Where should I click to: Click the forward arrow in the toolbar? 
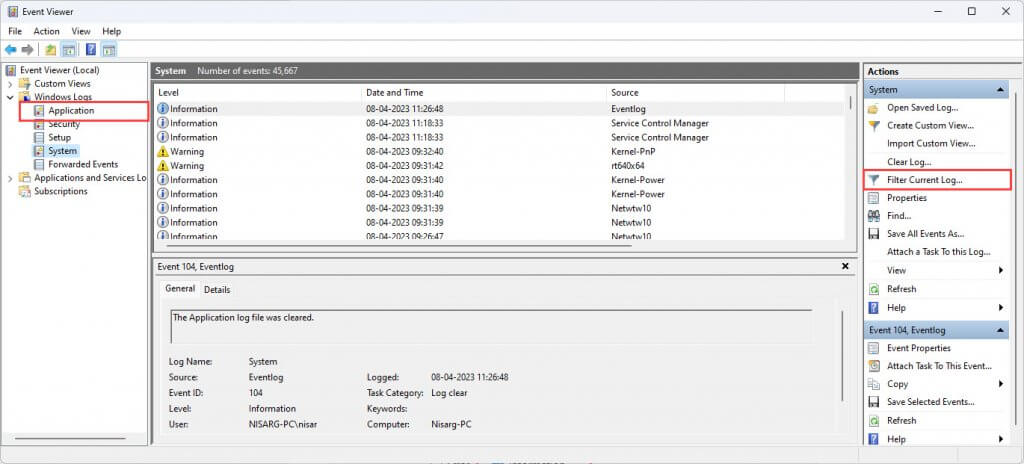[x=27, y=50]
